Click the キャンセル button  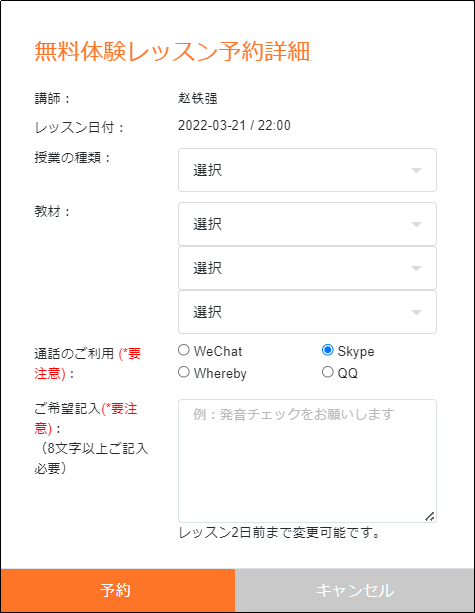(x=355, y=590)
